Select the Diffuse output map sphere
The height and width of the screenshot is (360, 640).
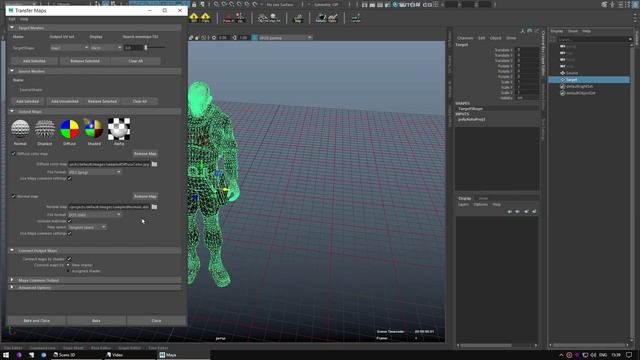69,129
